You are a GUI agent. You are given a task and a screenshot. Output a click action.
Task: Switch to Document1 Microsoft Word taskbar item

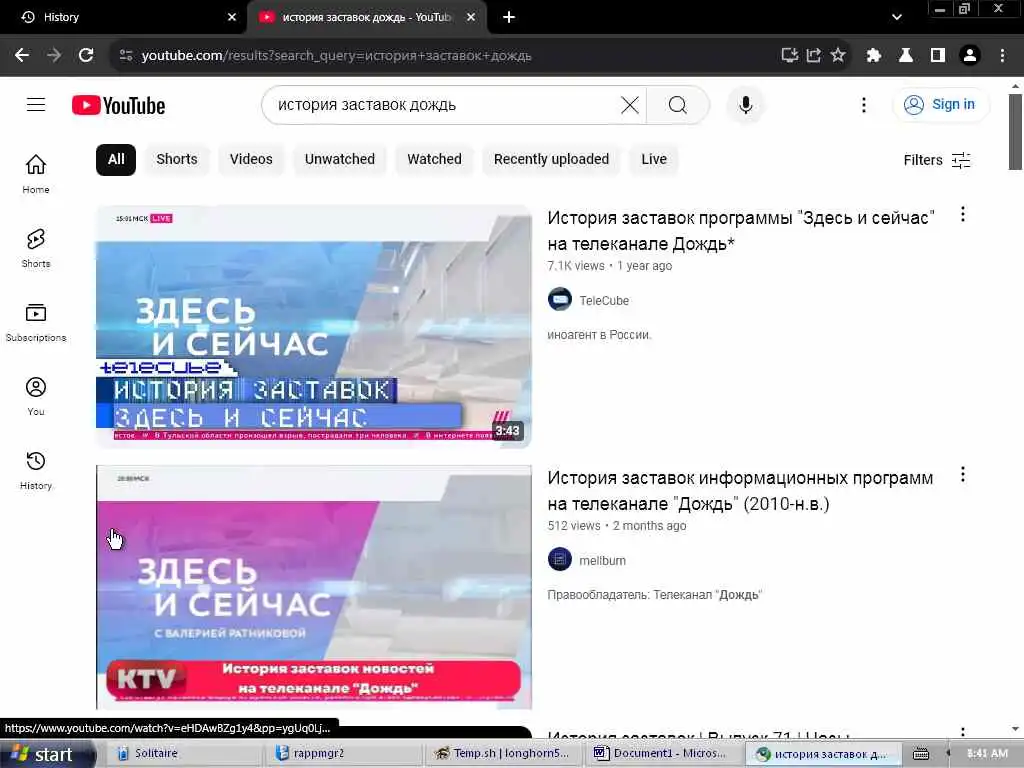664,754
